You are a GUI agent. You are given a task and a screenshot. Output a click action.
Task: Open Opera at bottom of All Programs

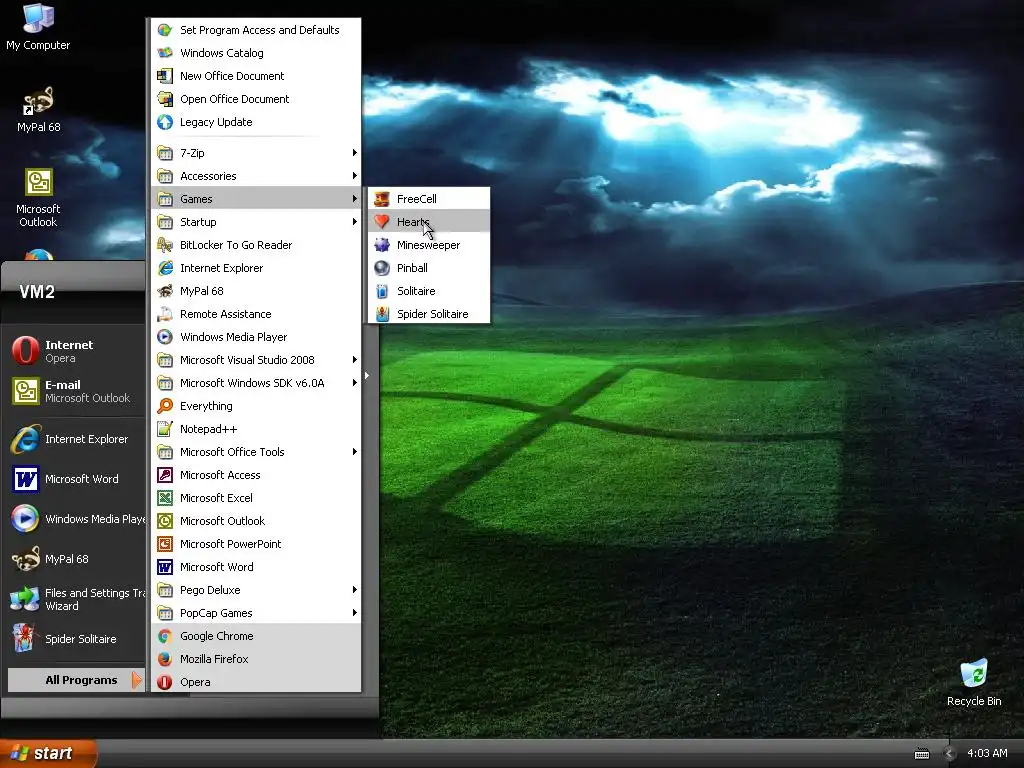pos(256,682)
